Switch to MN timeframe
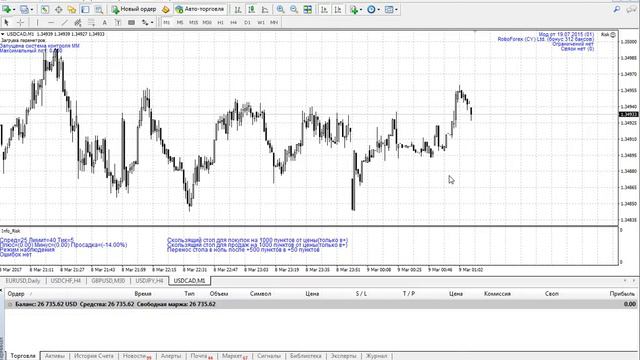The image size is (640, 360). tap(274, 22)
